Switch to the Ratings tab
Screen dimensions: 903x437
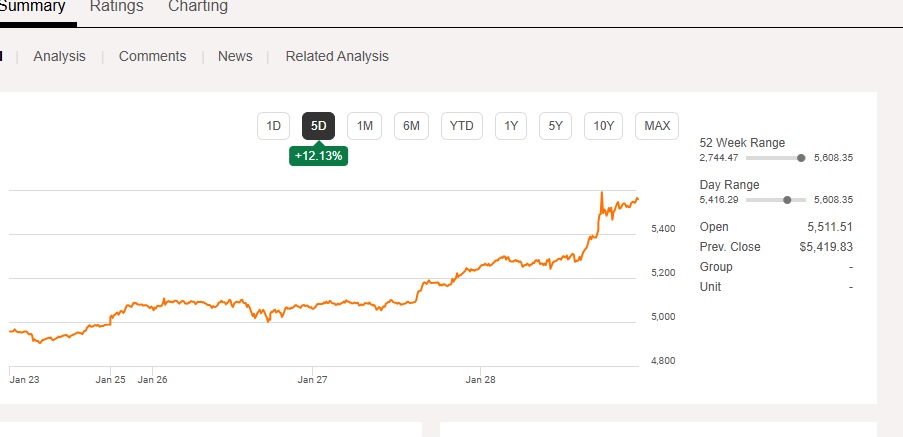116,7
